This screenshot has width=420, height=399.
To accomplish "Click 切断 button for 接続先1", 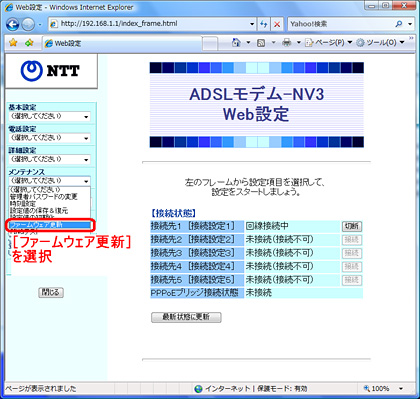I will (352, 226).
